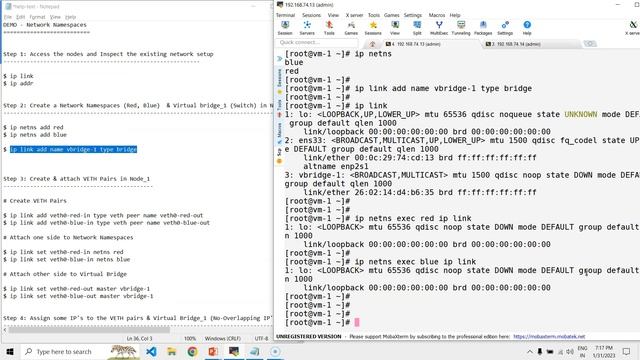This screenshot has width=640, height=360.
Task: Open the Sessions star toolbar icon
Action: click(373, 28)
